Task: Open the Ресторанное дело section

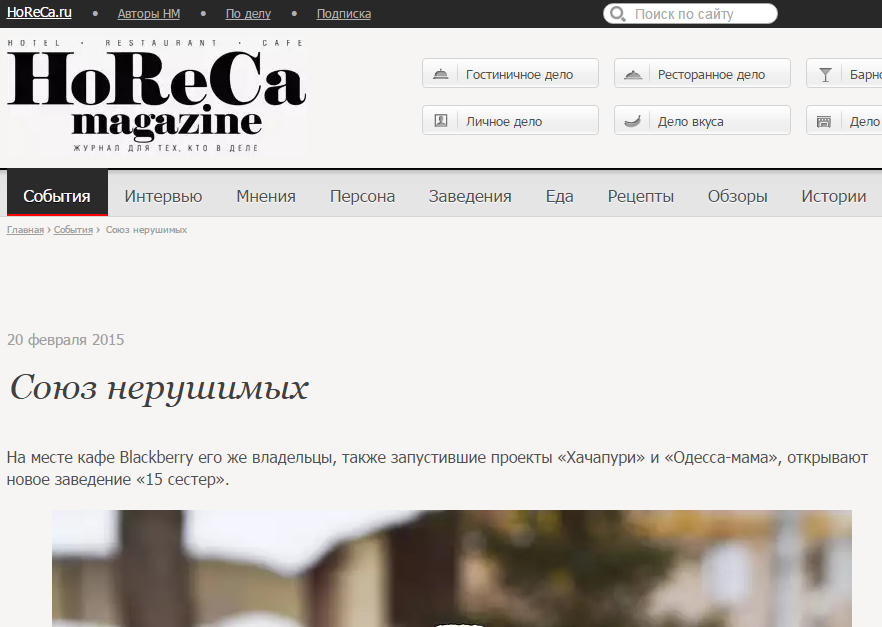Action: pyautogui.click(x=702, y=74)
